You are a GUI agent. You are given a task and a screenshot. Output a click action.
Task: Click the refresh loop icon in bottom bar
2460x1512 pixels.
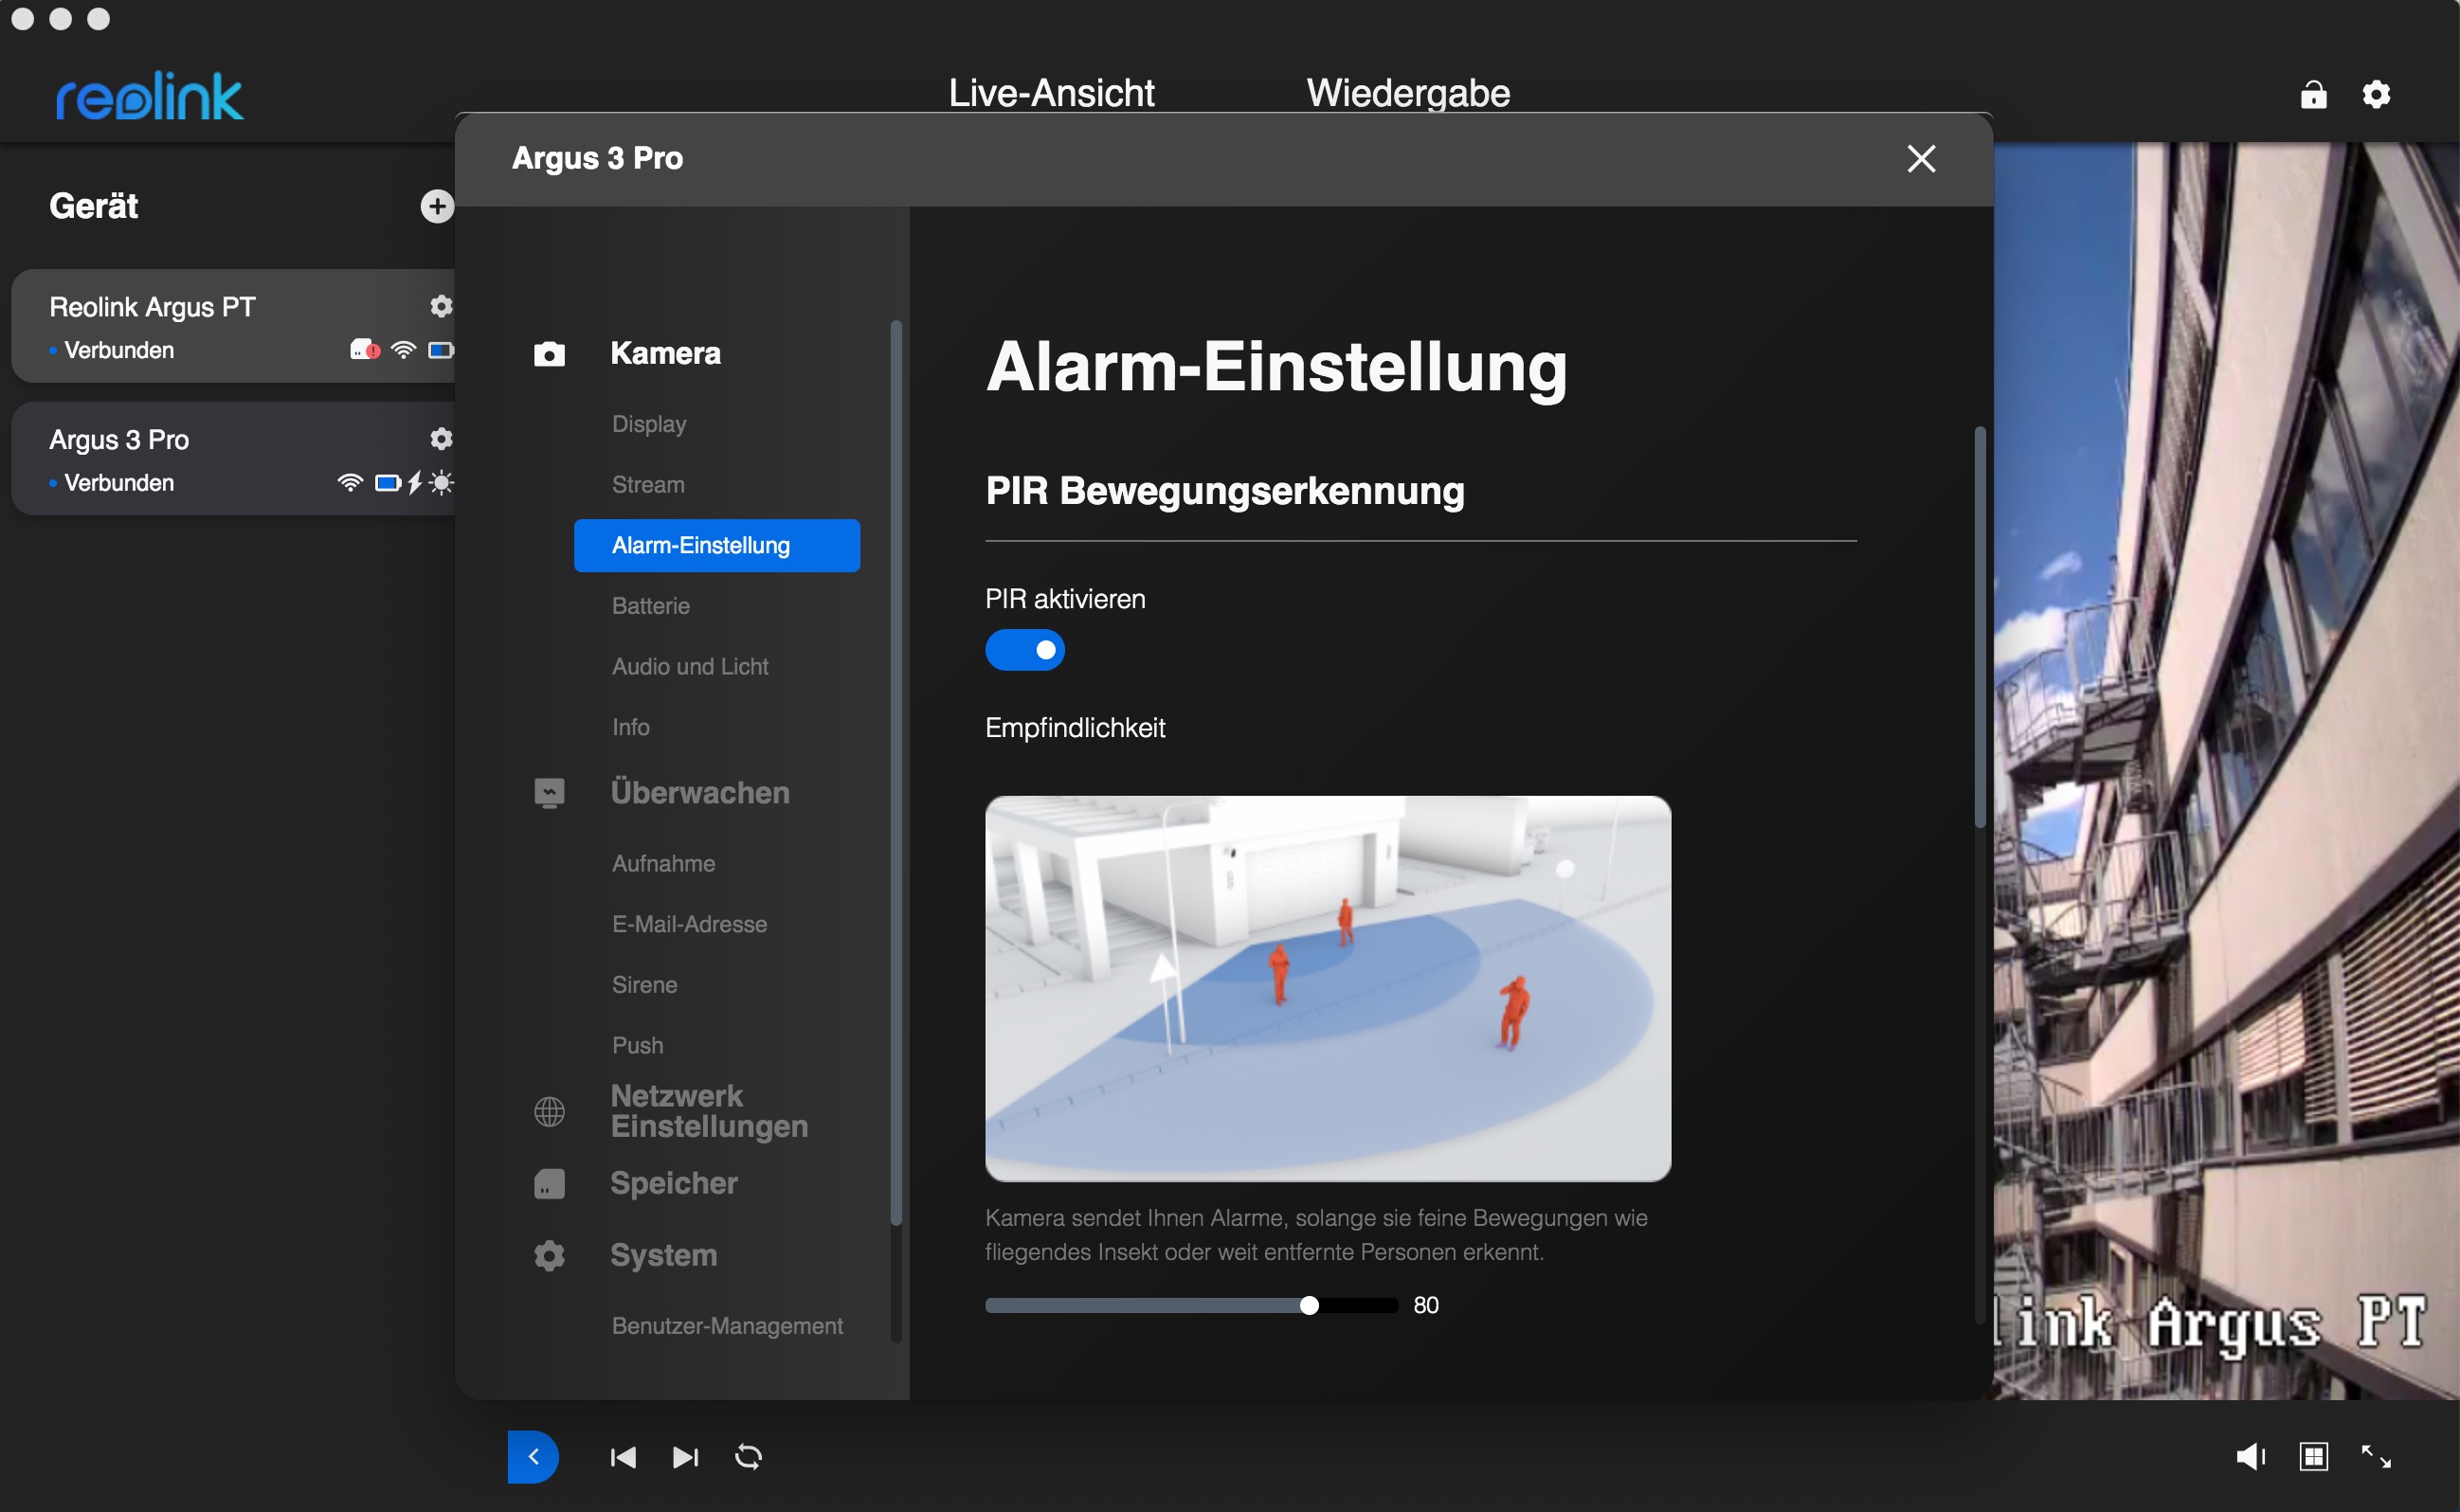748,1457
